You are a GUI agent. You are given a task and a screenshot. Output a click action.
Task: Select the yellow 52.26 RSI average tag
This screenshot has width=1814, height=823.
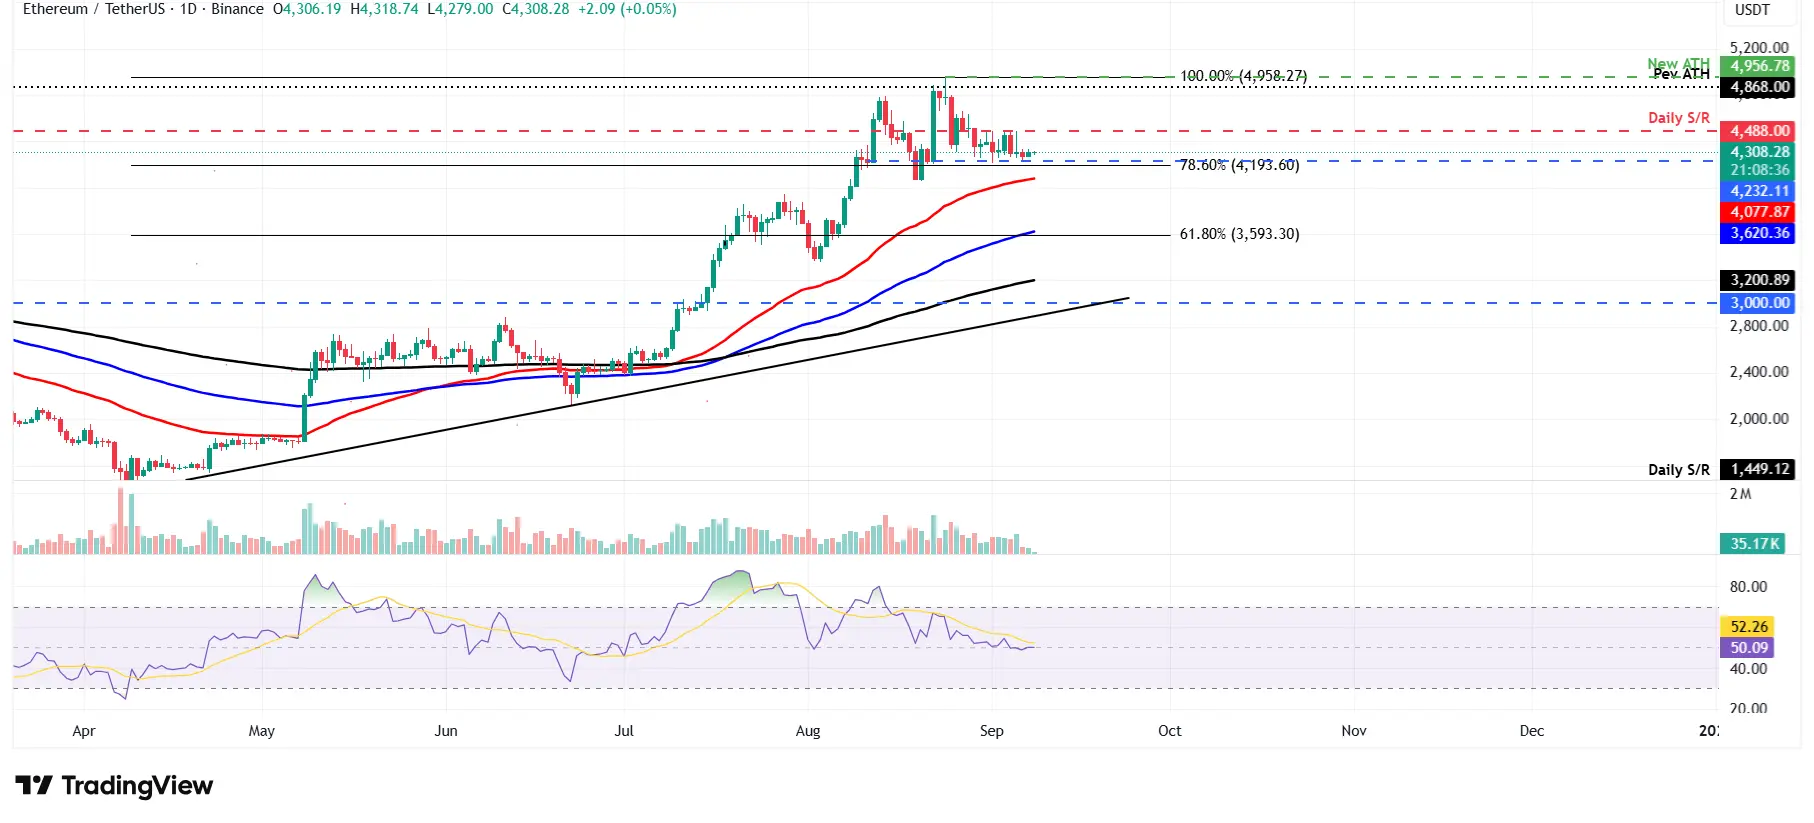pyautogui.click(x=1748, y=627)
